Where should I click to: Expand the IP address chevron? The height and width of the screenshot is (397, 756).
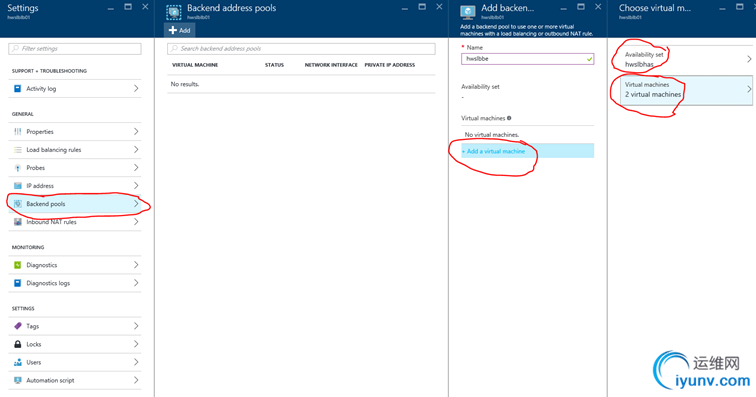136,186
